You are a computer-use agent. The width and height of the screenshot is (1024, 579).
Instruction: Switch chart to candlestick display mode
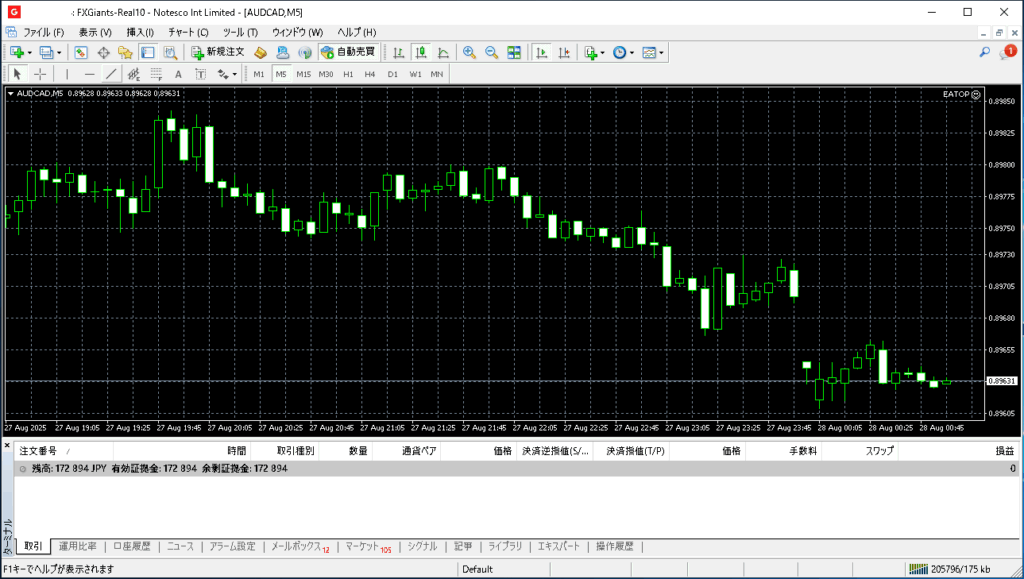click(x=421, y=52)
